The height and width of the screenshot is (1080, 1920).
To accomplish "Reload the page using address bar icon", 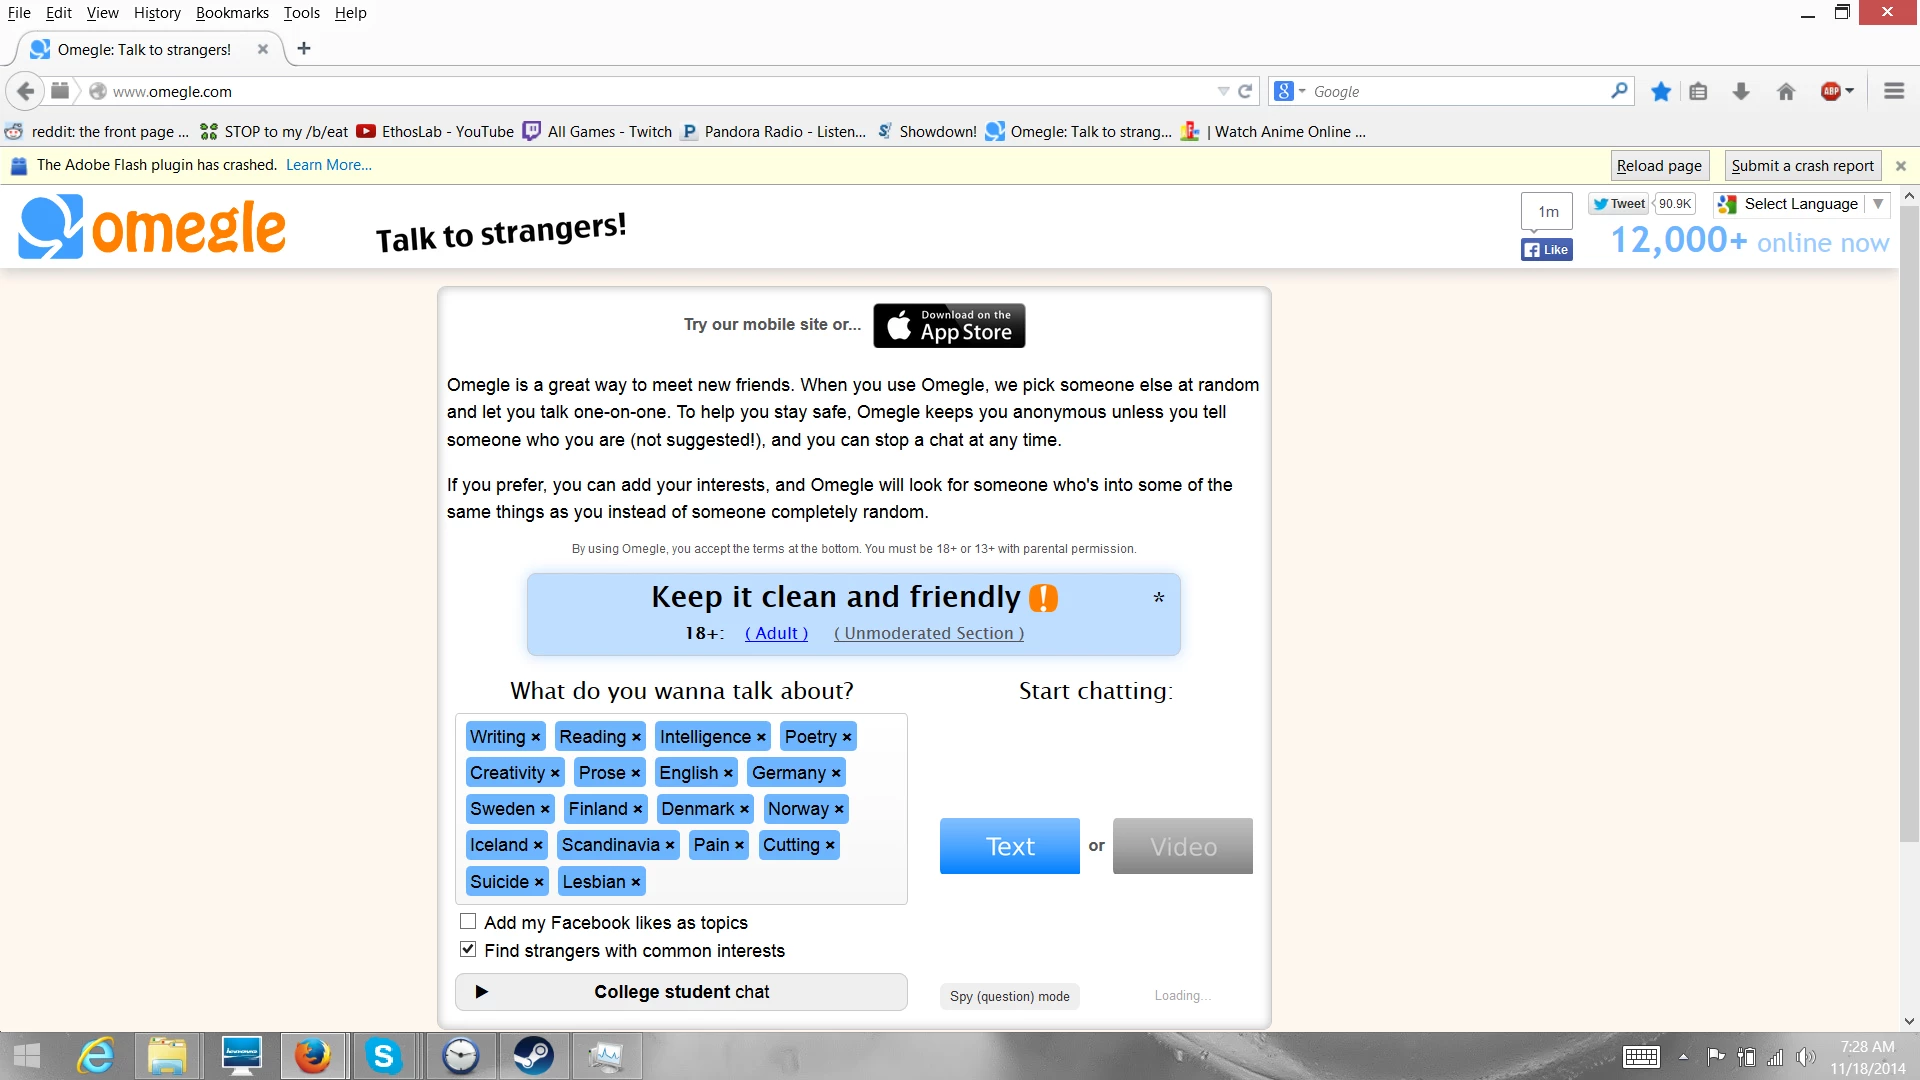I will pos(1245,91).
